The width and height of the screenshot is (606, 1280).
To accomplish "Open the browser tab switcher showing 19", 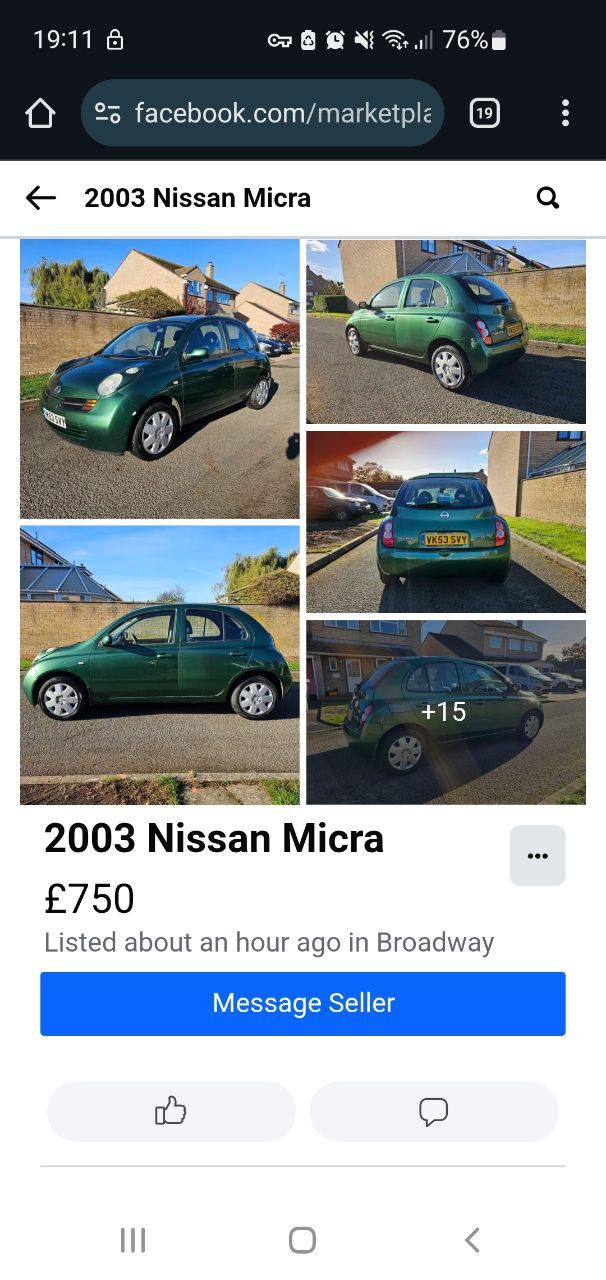I will (484, 113).
